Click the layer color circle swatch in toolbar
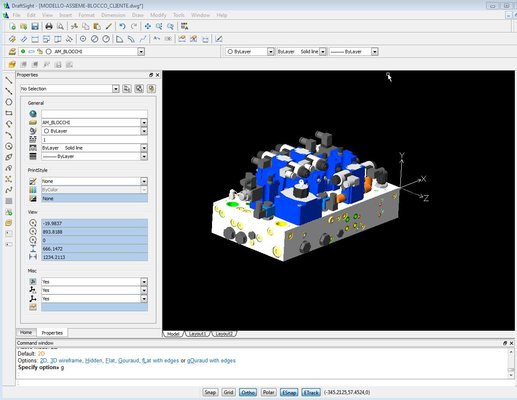Image resolution: width=517 pixels, height=400 pixels. point(49,51)
